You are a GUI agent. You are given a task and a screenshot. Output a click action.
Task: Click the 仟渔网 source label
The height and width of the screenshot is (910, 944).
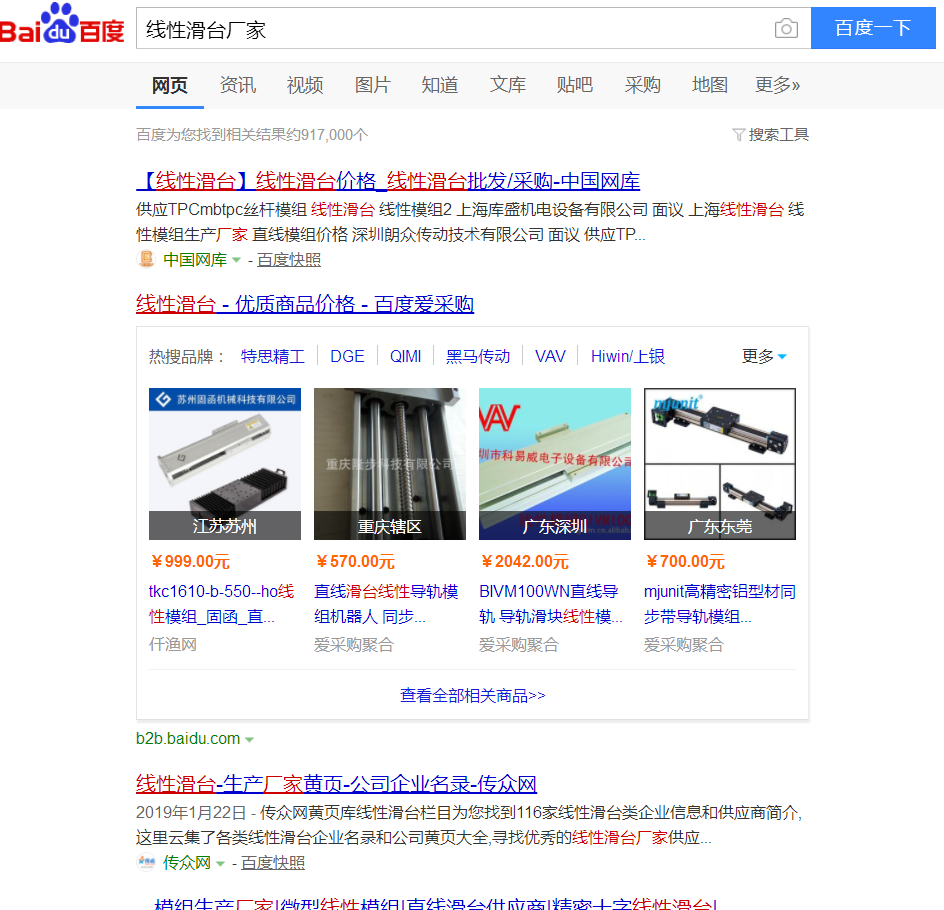point(173,645)
